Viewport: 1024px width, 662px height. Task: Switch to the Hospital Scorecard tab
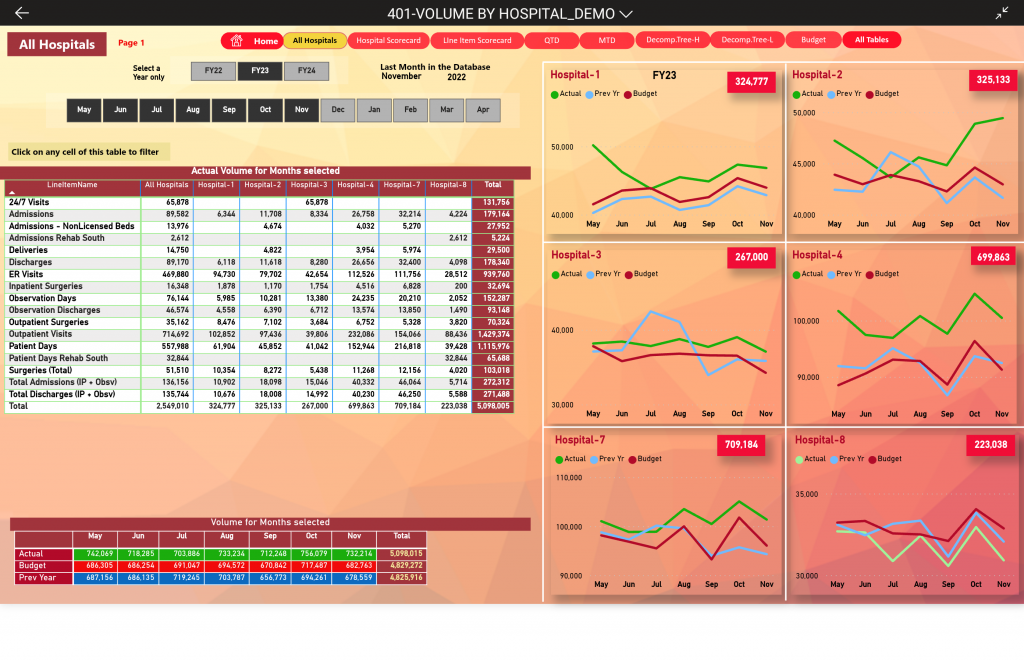389,40
